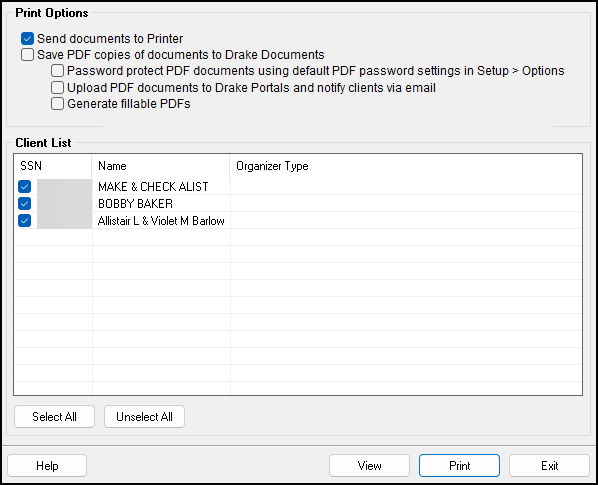The image size is (598, 485).
Task: Deselect the MAKE & CHECK ALIST client checkbox
Action: pos(24,187)
